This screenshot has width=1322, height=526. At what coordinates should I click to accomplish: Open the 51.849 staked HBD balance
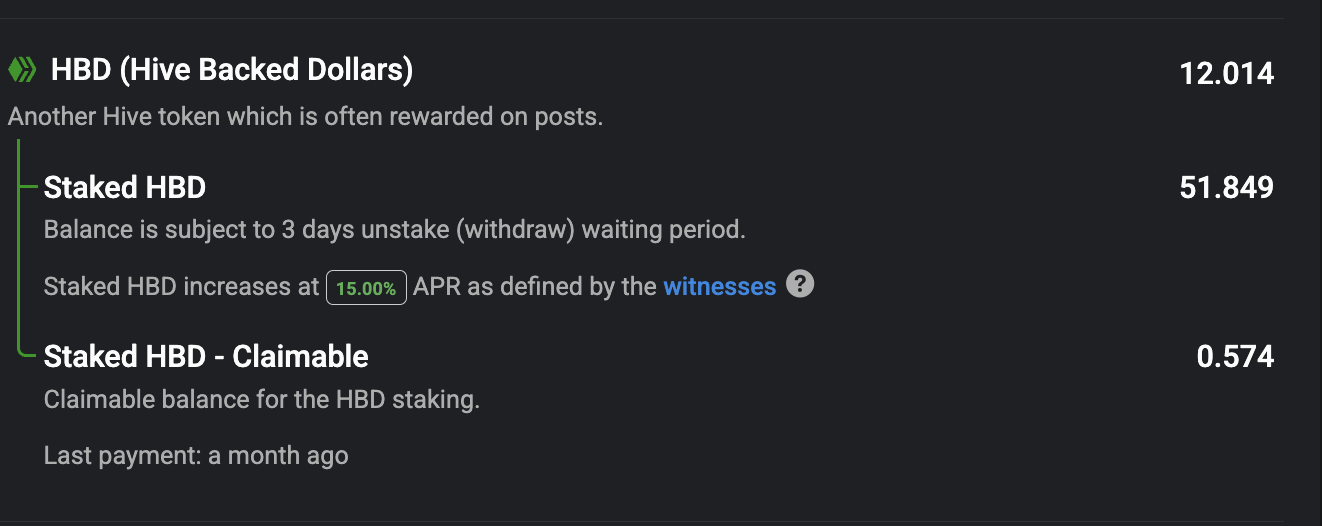click(1227, 187)
